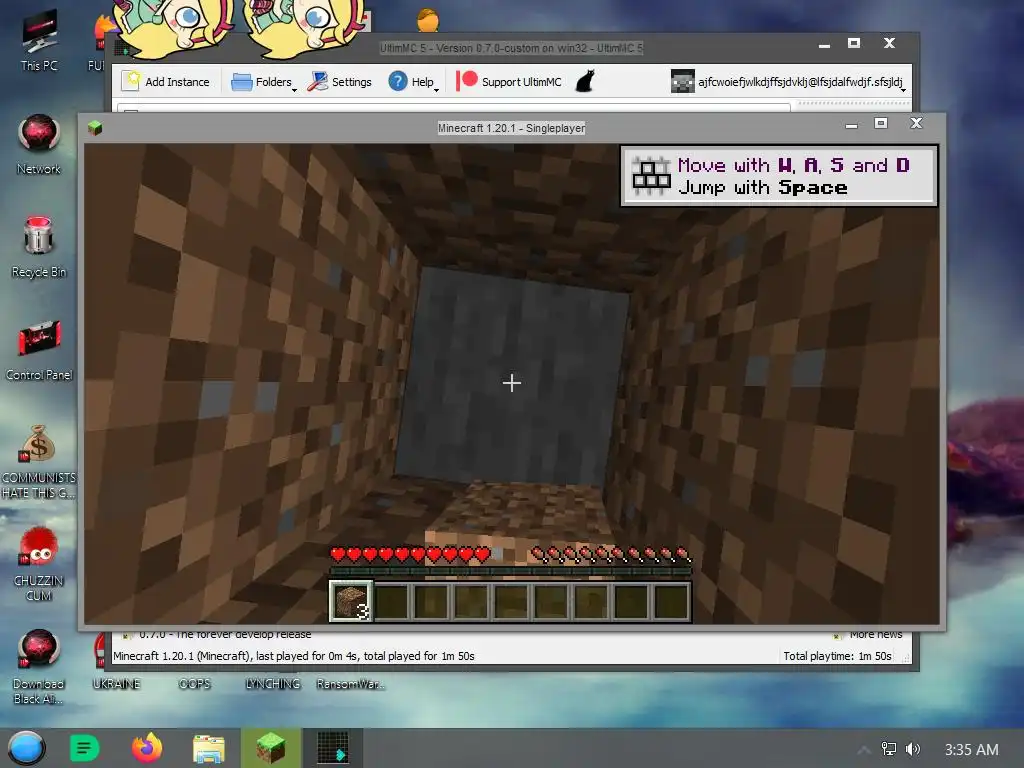Click the volume speaker tray icon
Image resolution: width=1024 pixels, height=768 pixels.
click(913, 749)
